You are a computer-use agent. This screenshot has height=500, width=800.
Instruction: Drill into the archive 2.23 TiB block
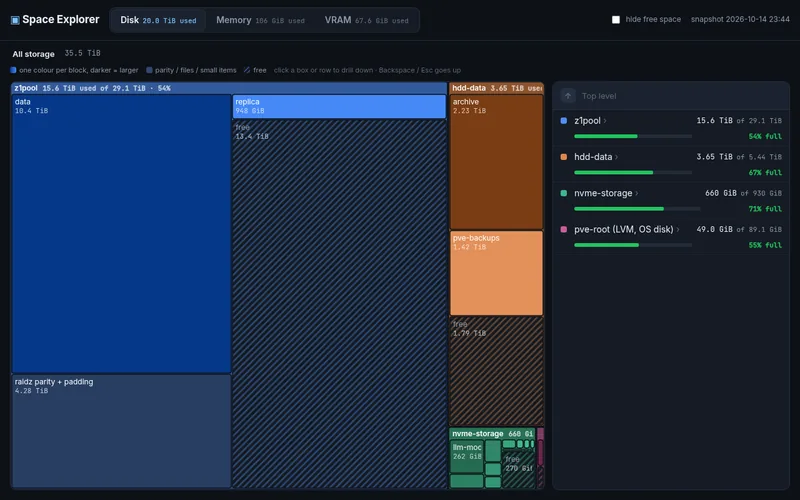point(496,162)
